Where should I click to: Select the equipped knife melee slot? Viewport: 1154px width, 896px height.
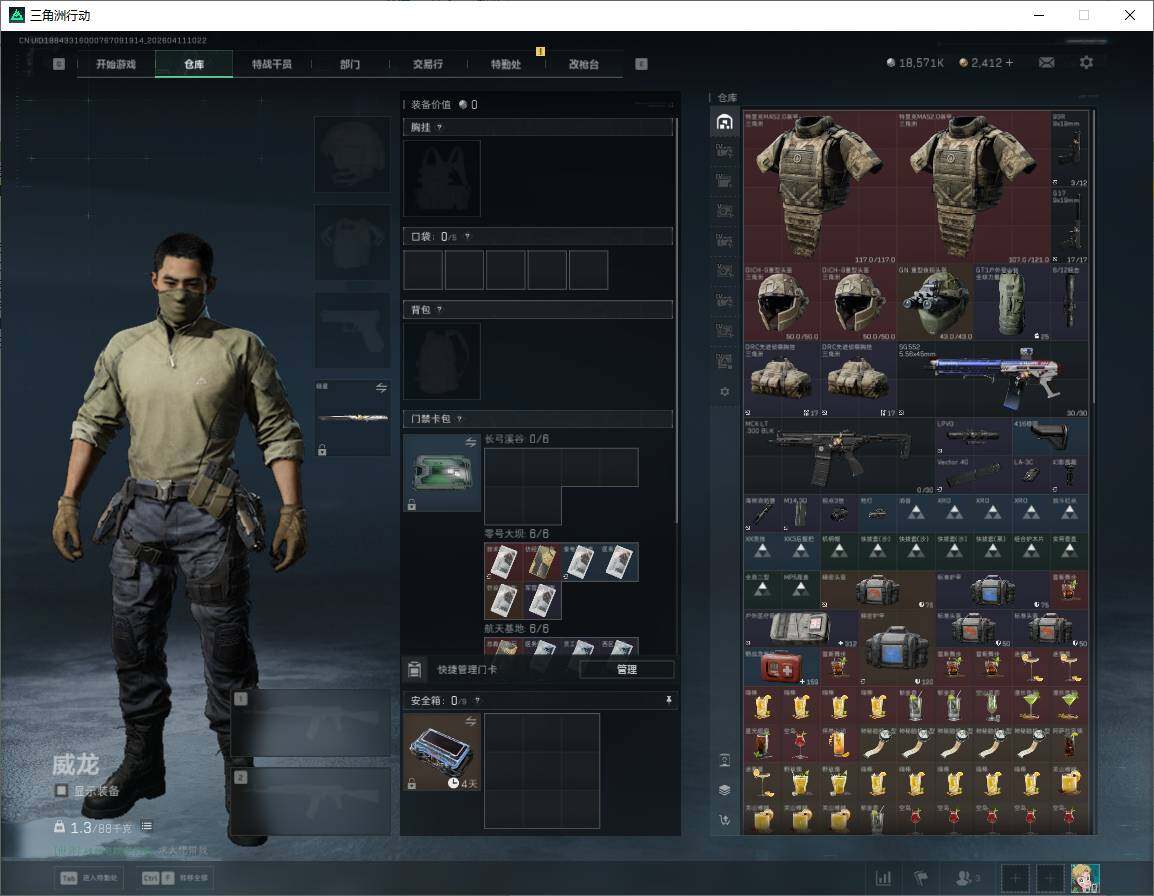(353, 417)
